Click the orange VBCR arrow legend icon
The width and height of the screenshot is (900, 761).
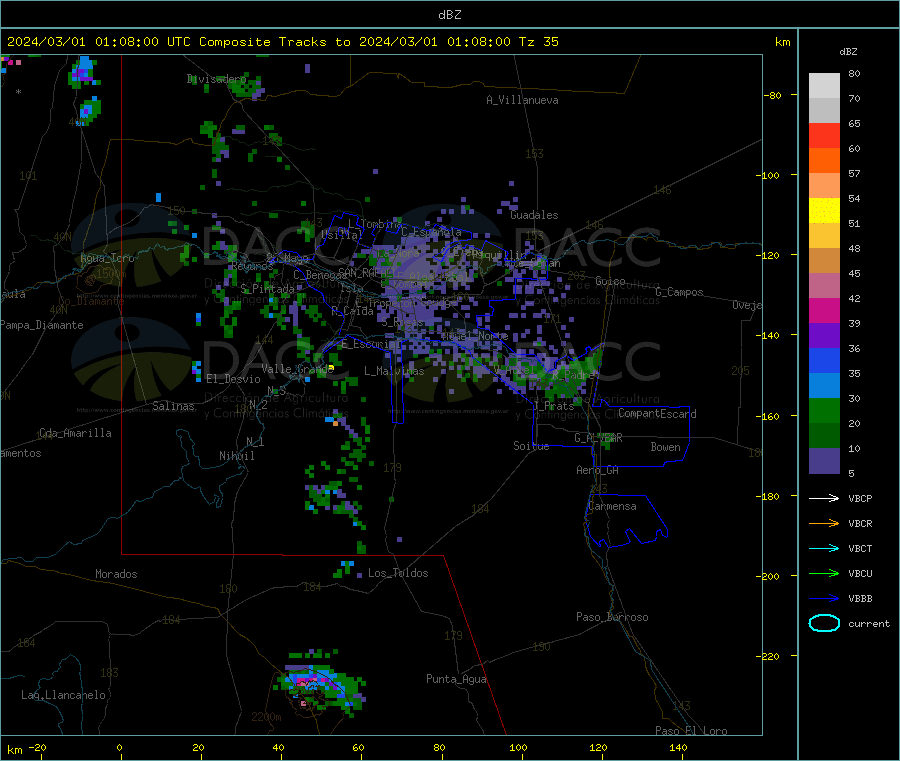pos(824,523)
